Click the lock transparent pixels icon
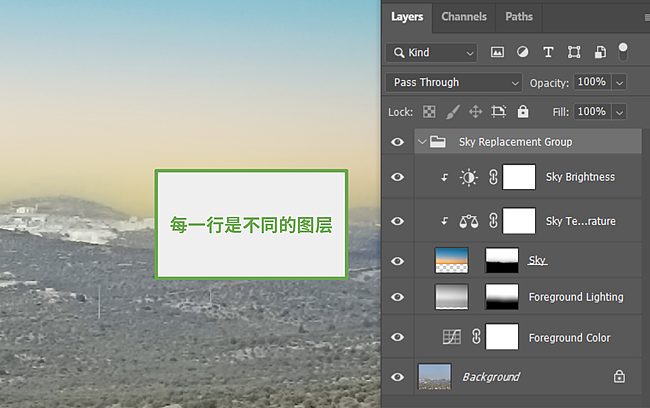 (x=429, y=112)
